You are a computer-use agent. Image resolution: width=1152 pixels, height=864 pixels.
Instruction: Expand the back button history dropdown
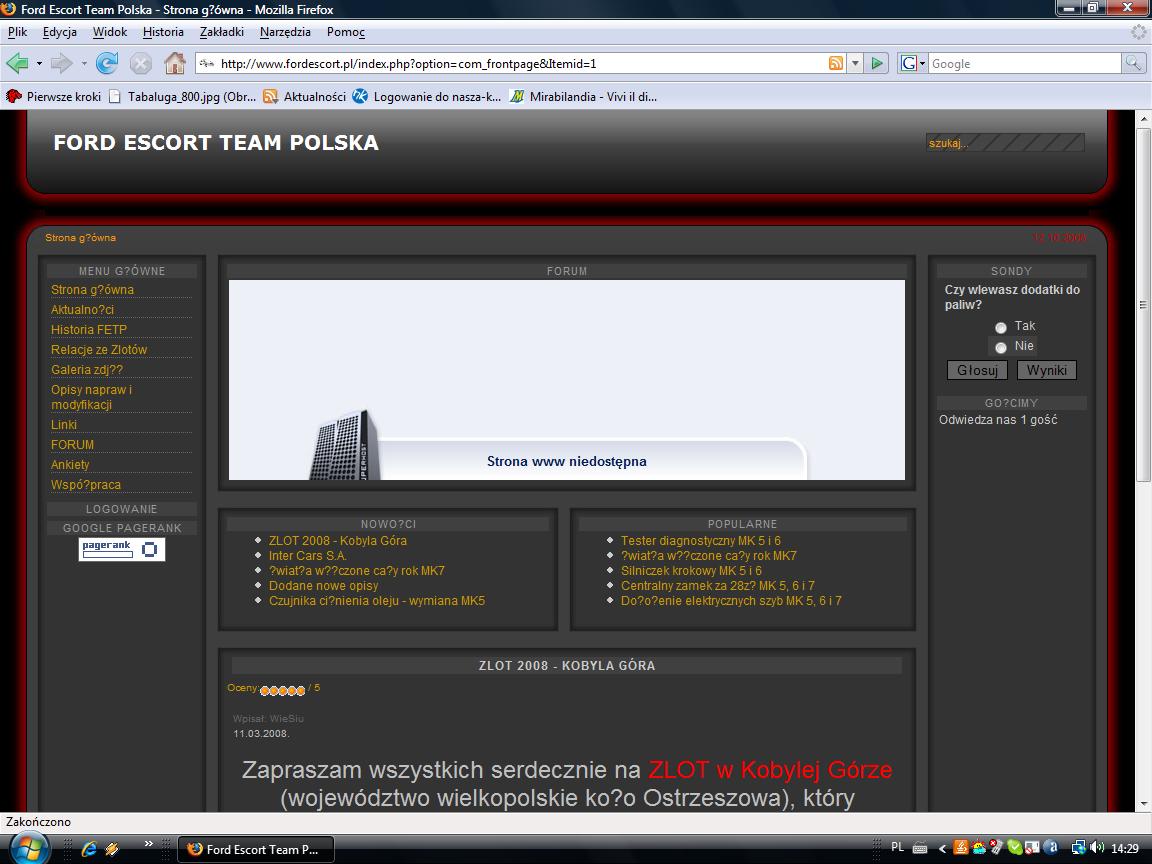[x=39, y=63]
